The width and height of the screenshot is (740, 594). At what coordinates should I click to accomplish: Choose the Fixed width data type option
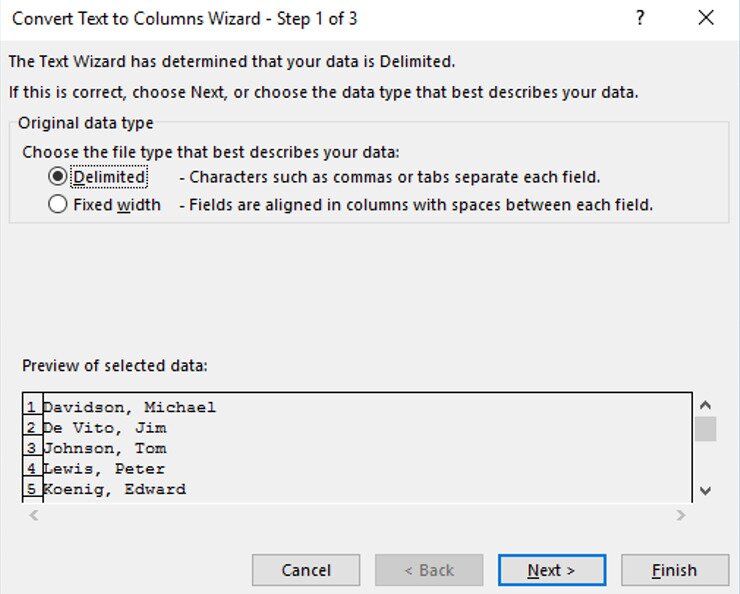58,205
